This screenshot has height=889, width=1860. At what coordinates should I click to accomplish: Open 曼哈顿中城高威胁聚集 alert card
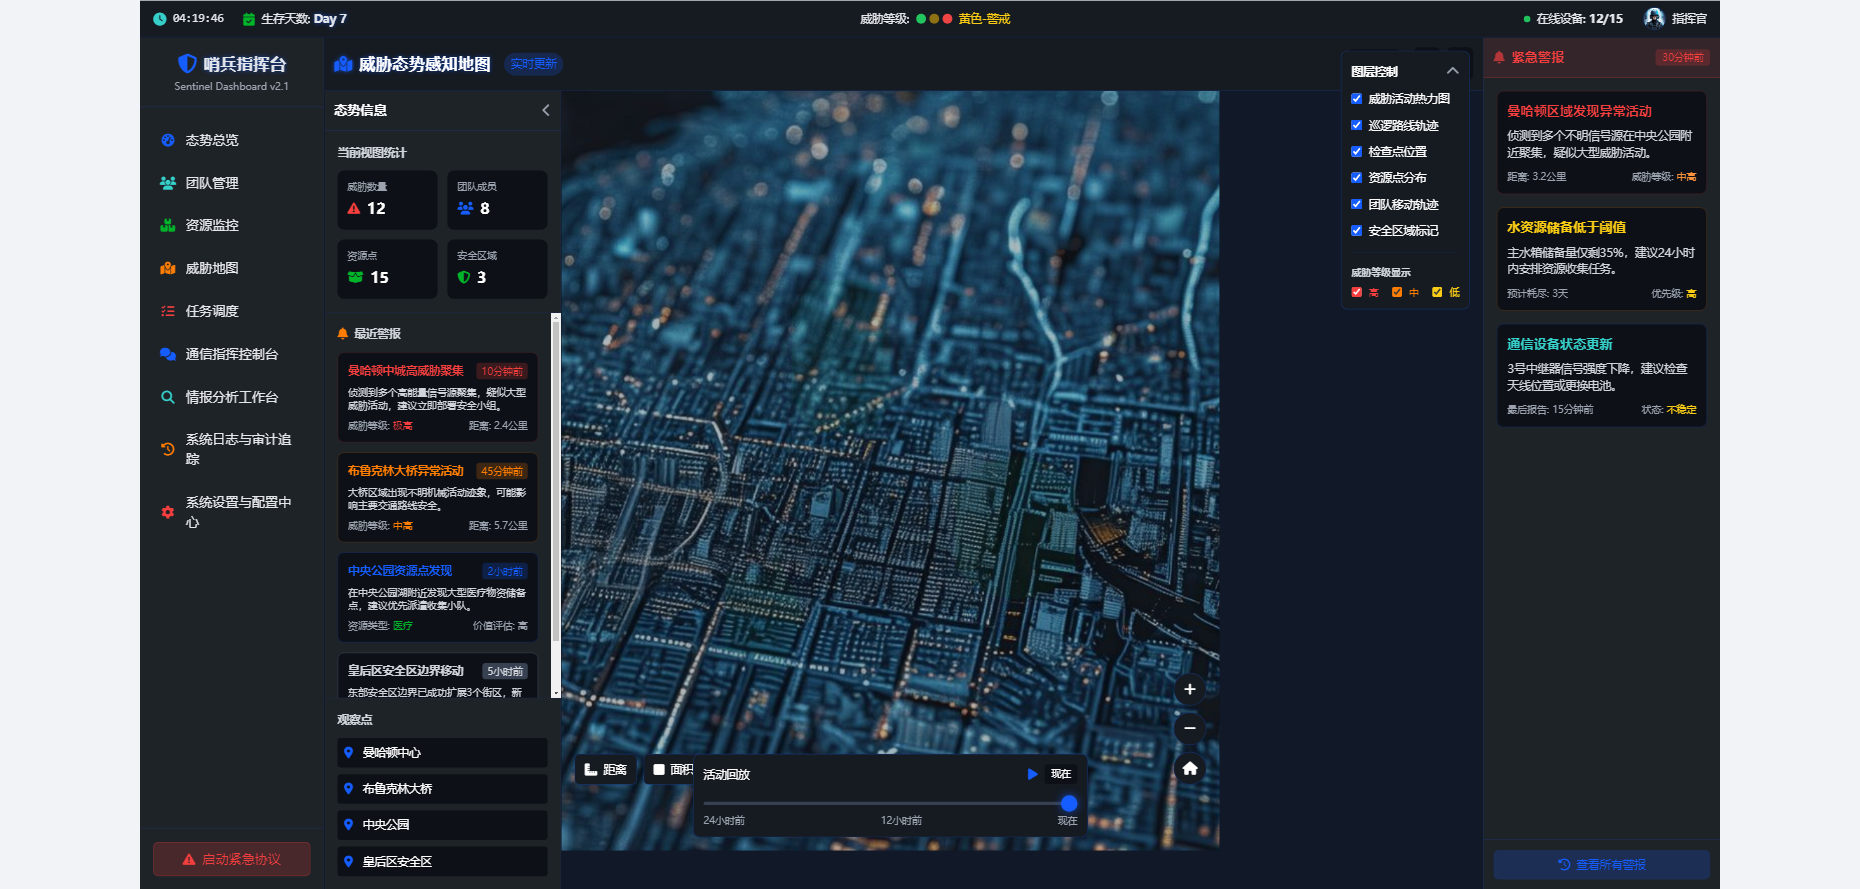[x=437, y=397]
